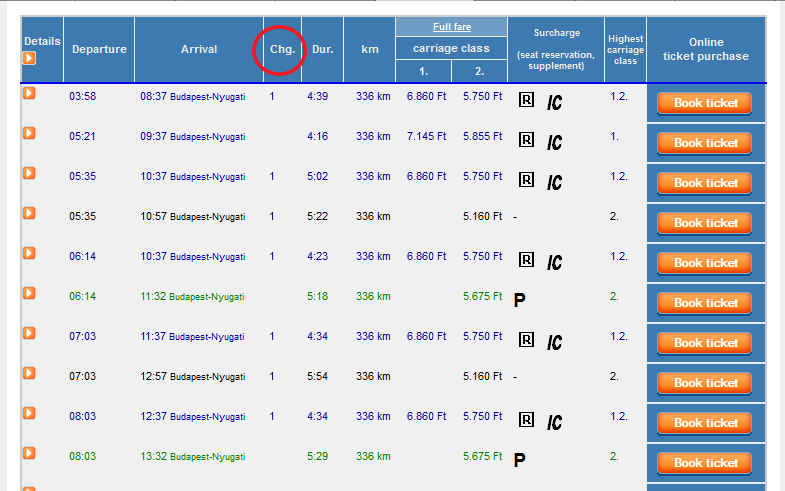Click duration 5:29 cell
785x491 pixels.
[x=317, y=456]
